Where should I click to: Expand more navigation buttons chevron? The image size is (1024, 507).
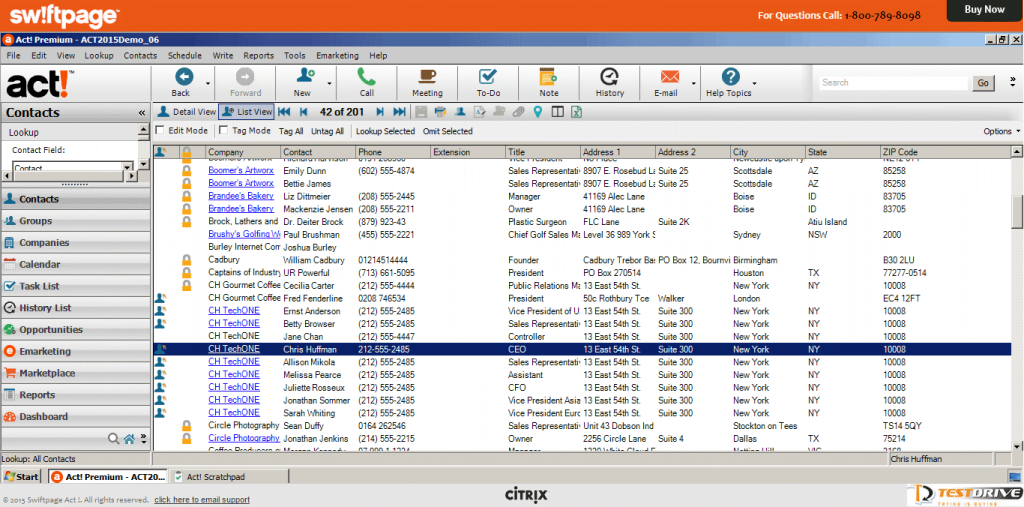[x=144, y=438]
